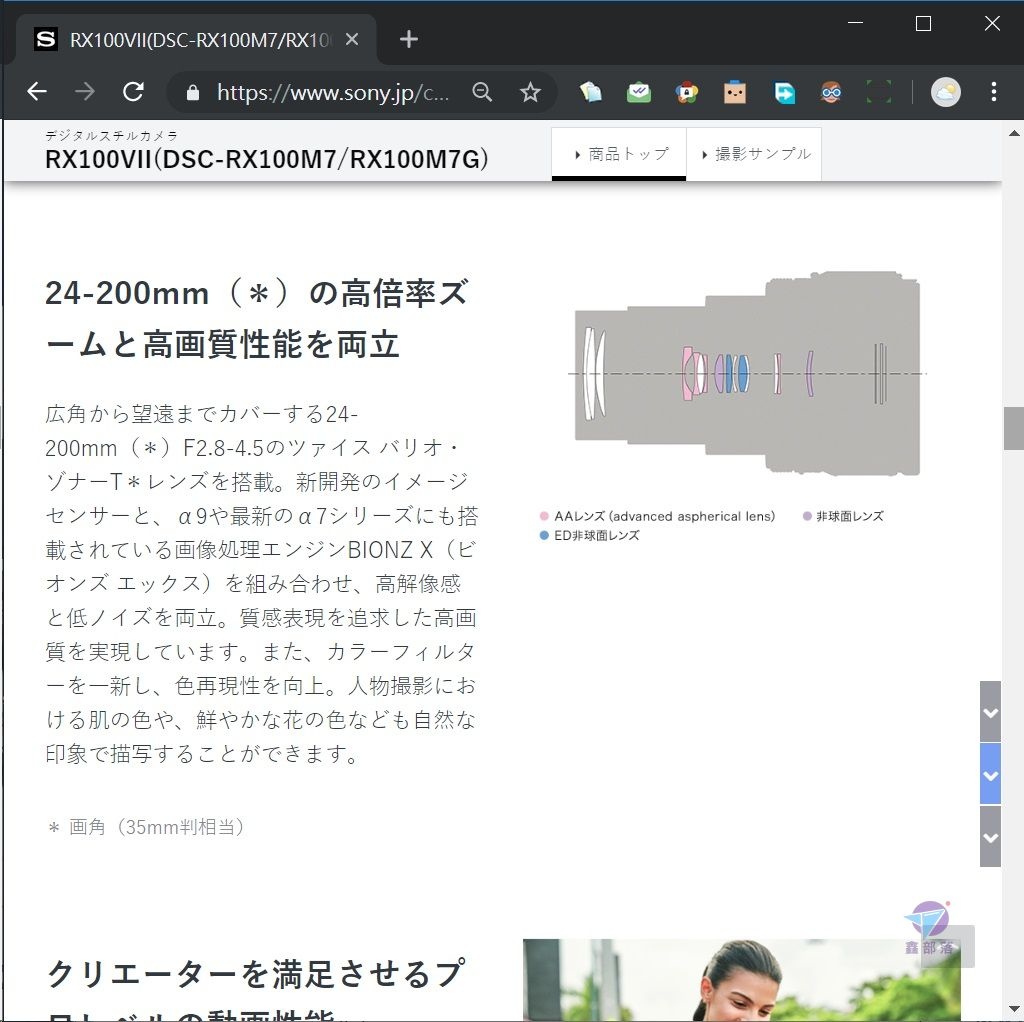
Task: Click the 24-200mm zoom heading
Action: click(x=257, y=318)
